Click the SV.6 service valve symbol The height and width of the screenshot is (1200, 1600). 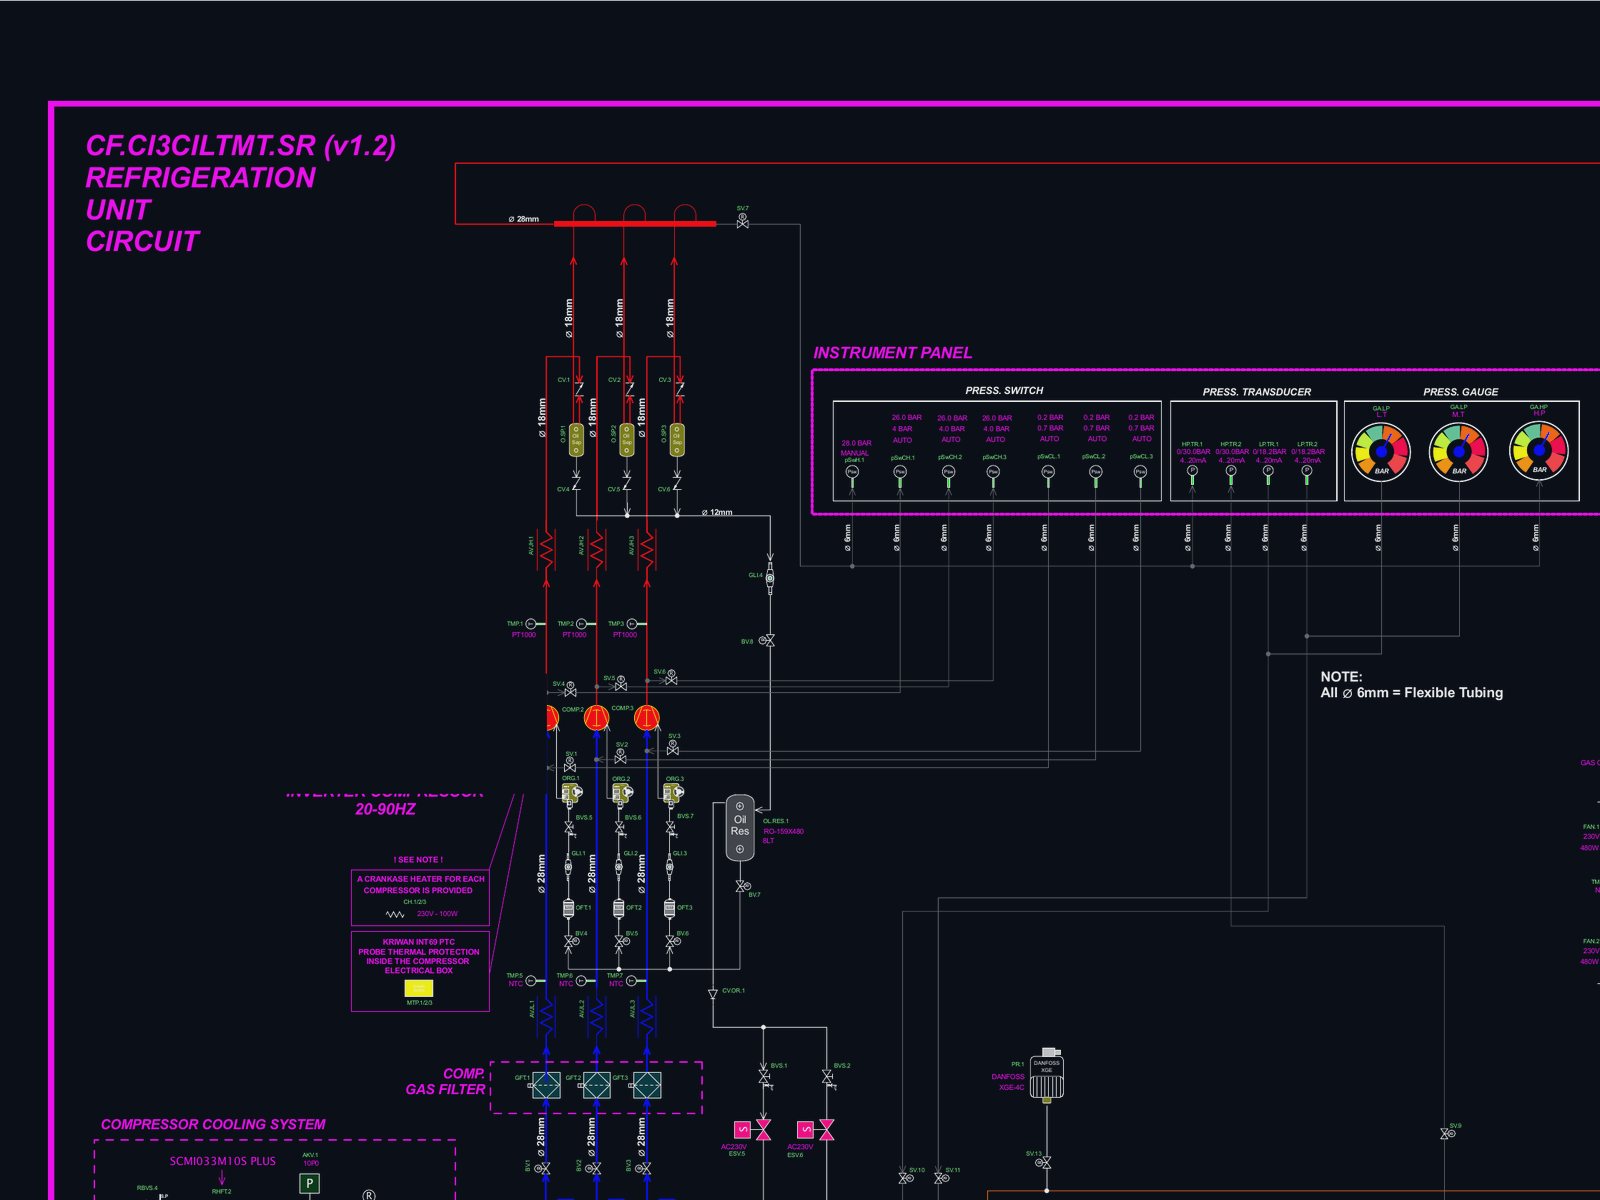(x=671, y=678)
